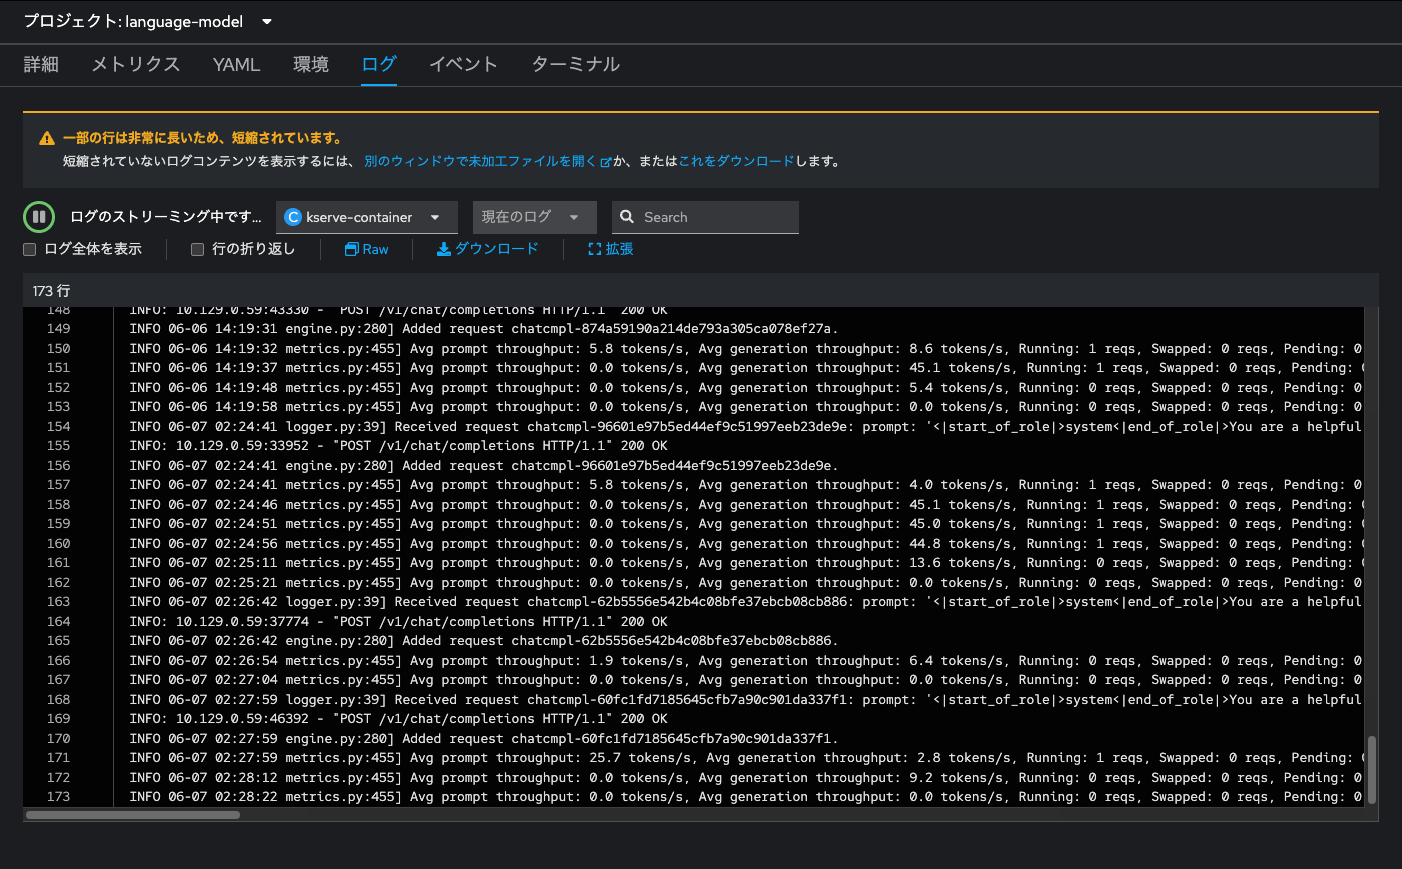Click the 02:26:54 metrics.py log entry
The image size is (1402, 869).
click(745, 661)
